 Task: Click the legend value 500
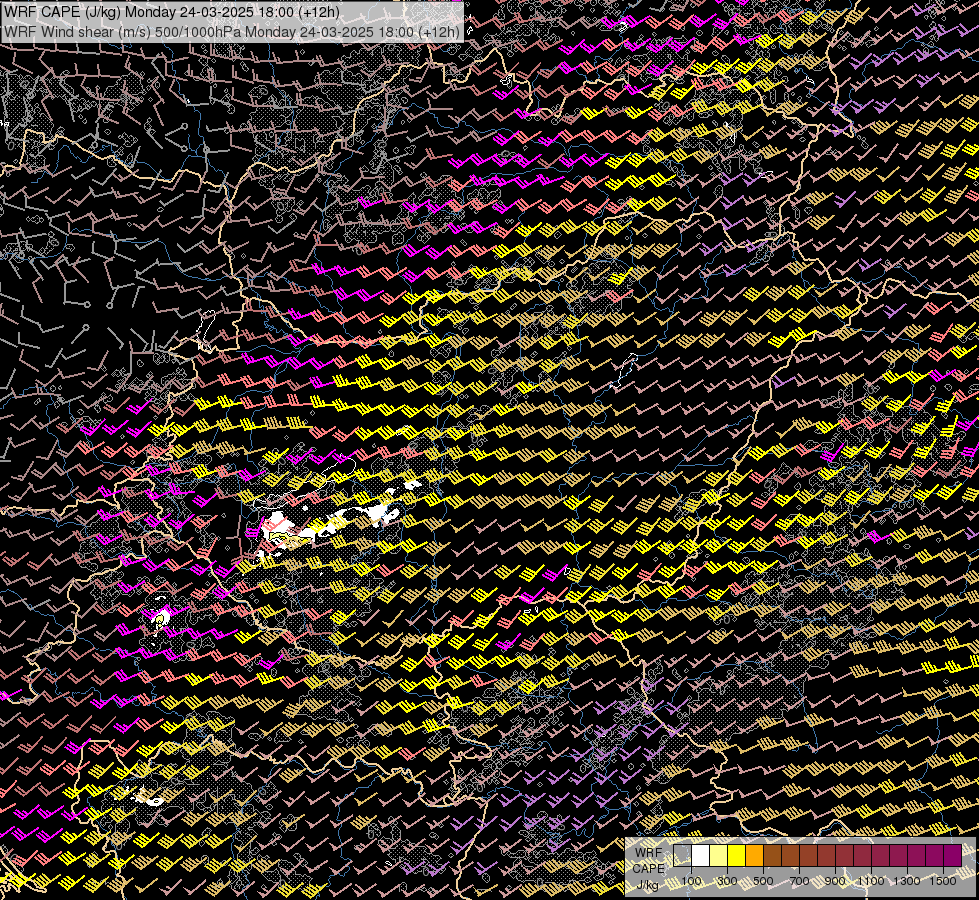pos(763,881)
